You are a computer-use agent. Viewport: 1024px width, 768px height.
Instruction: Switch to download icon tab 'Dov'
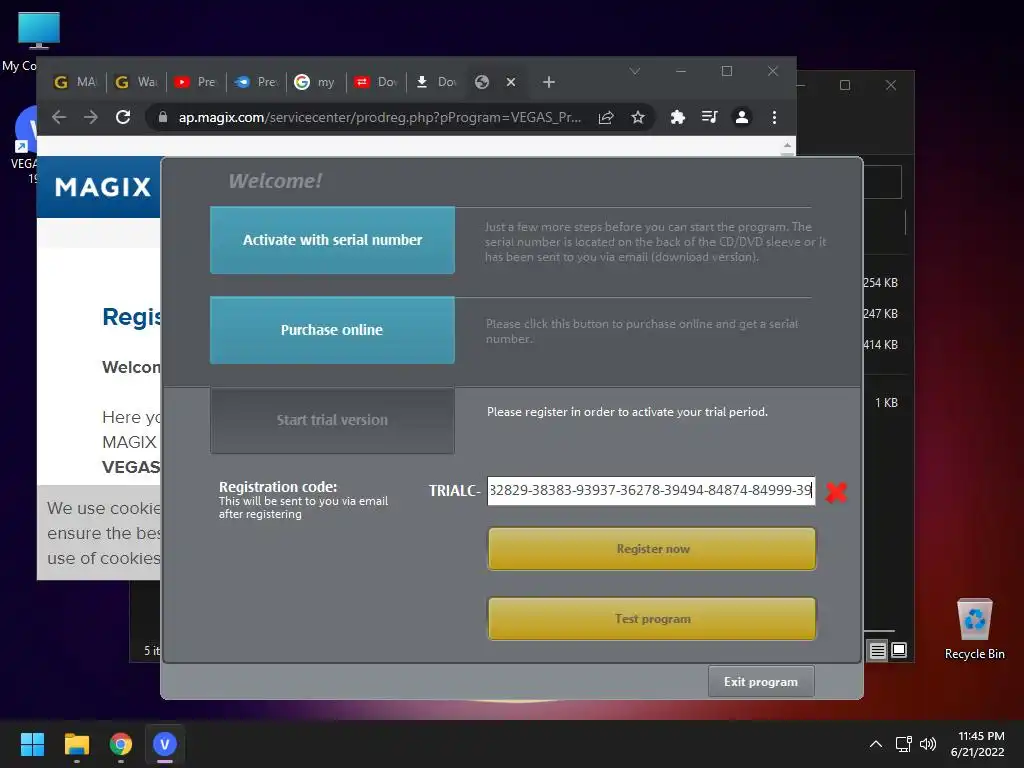click(x=436, y=82)
